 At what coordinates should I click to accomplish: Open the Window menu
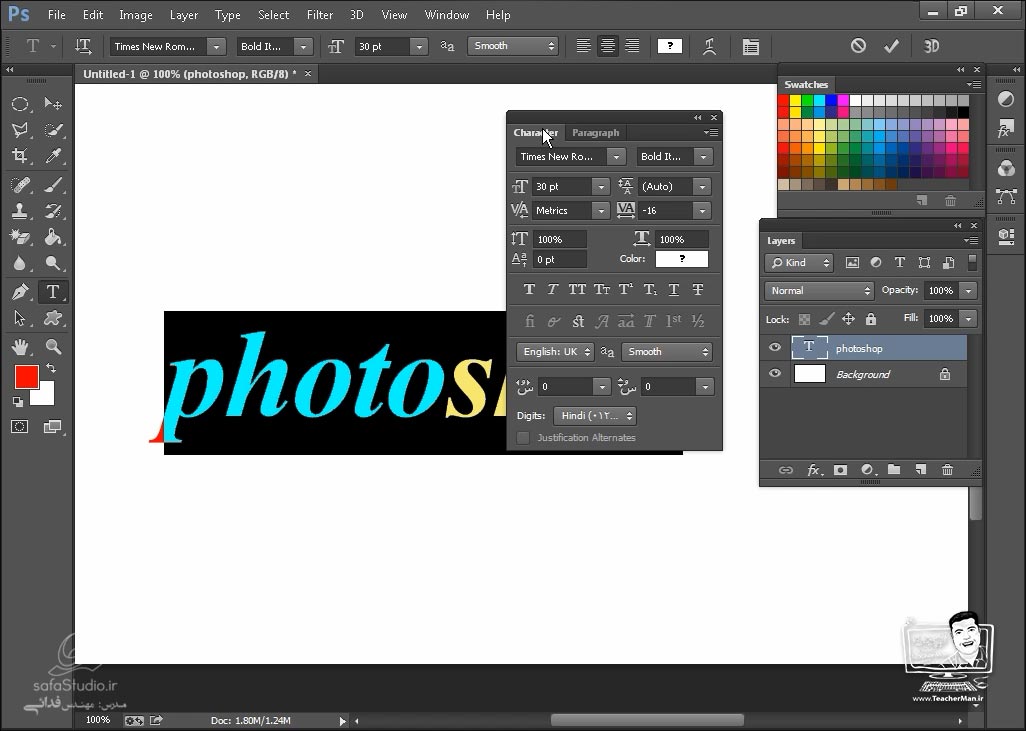click(446, 14)
